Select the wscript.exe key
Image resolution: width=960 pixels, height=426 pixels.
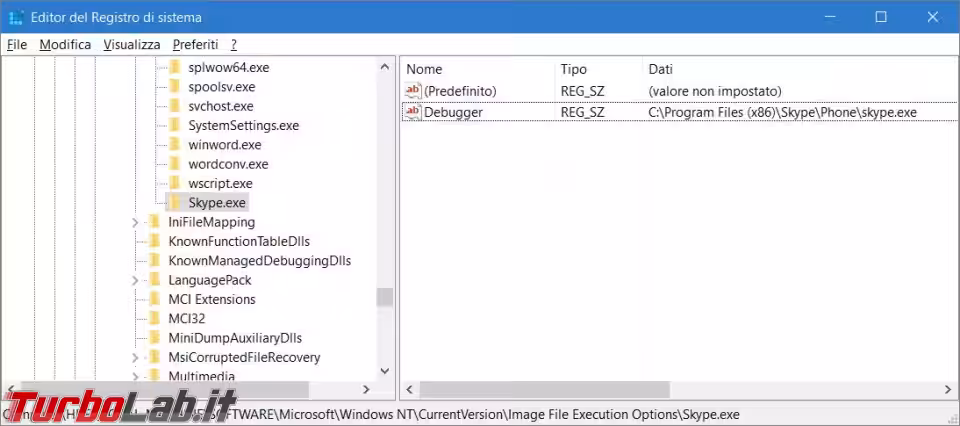coord(220,183)
